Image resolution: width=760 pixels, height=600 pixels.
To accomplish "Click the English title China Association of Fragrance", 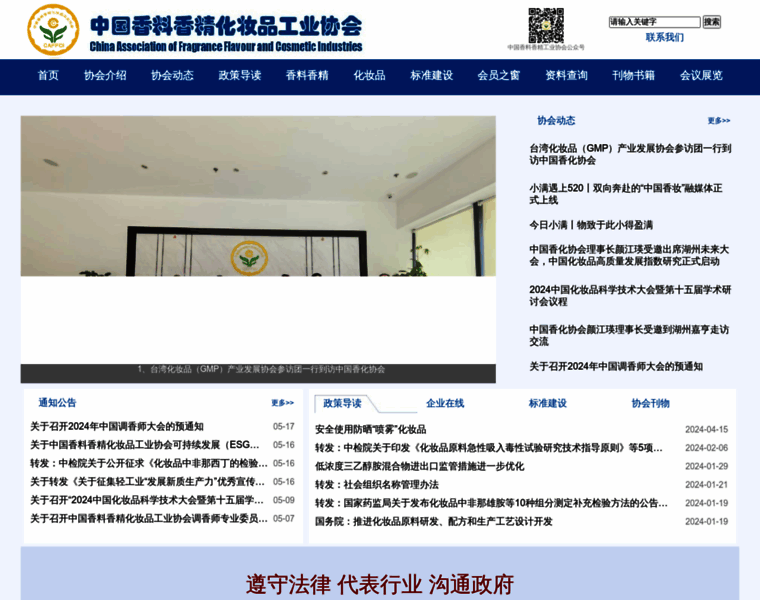I will click(226, 47).
